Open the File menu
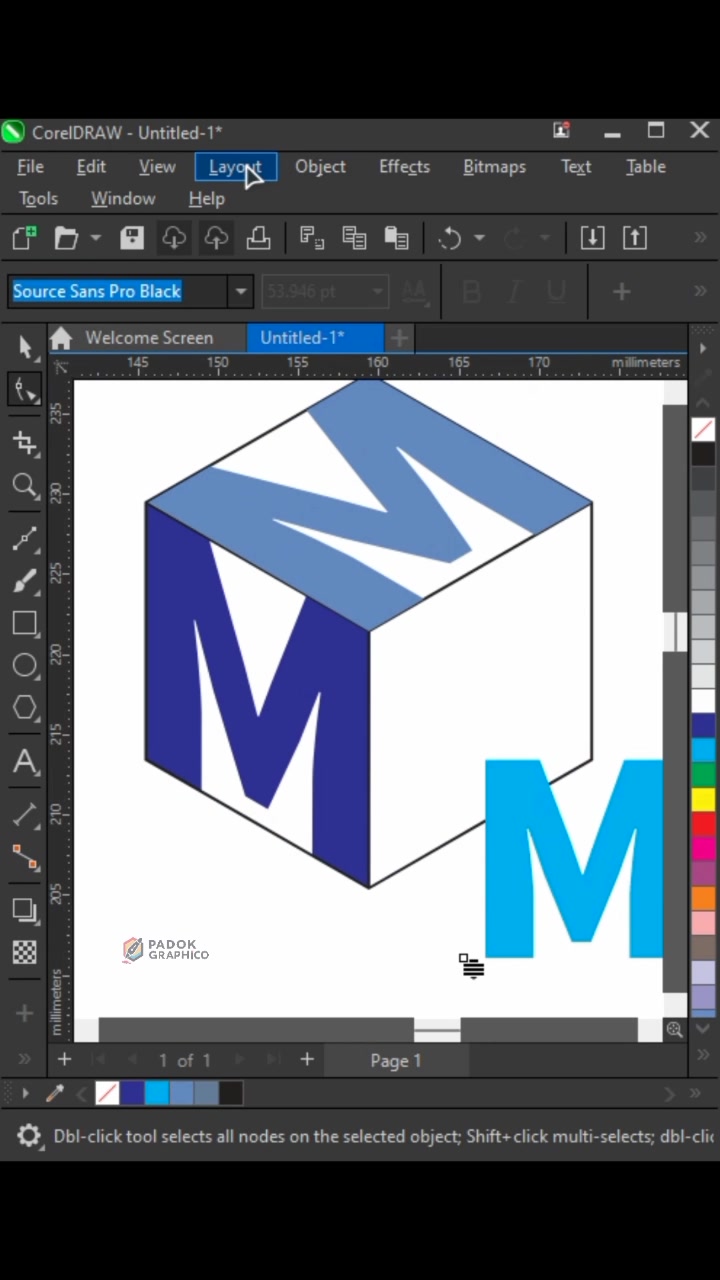Screen dimensions: 720x1280 point(30,167)
